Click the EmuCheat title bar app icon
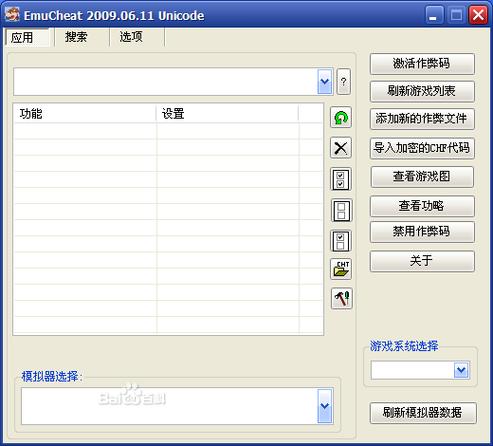This screenshot has width=493, height=446. pyautogui.click(x=12, y=15)
